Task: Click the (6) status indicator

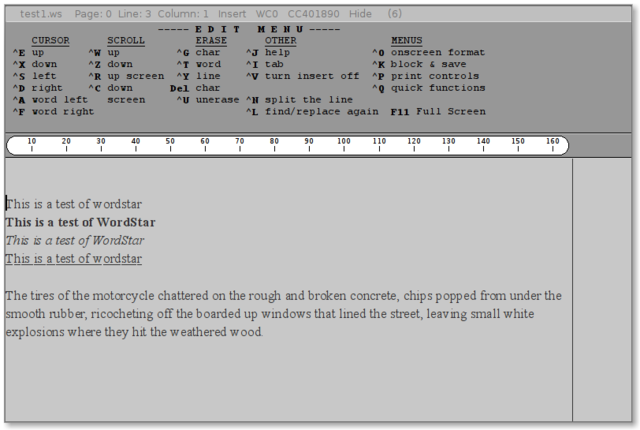Action: tap(394, 14)
